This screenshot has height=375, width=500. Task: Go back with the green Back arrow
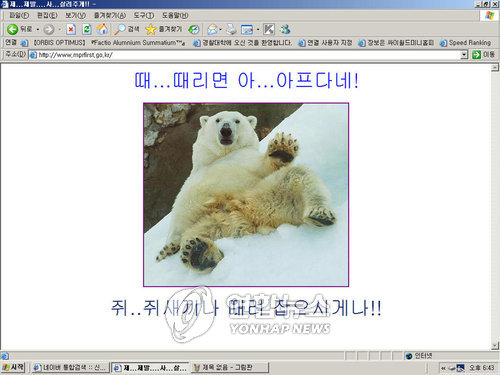point(20,29)
